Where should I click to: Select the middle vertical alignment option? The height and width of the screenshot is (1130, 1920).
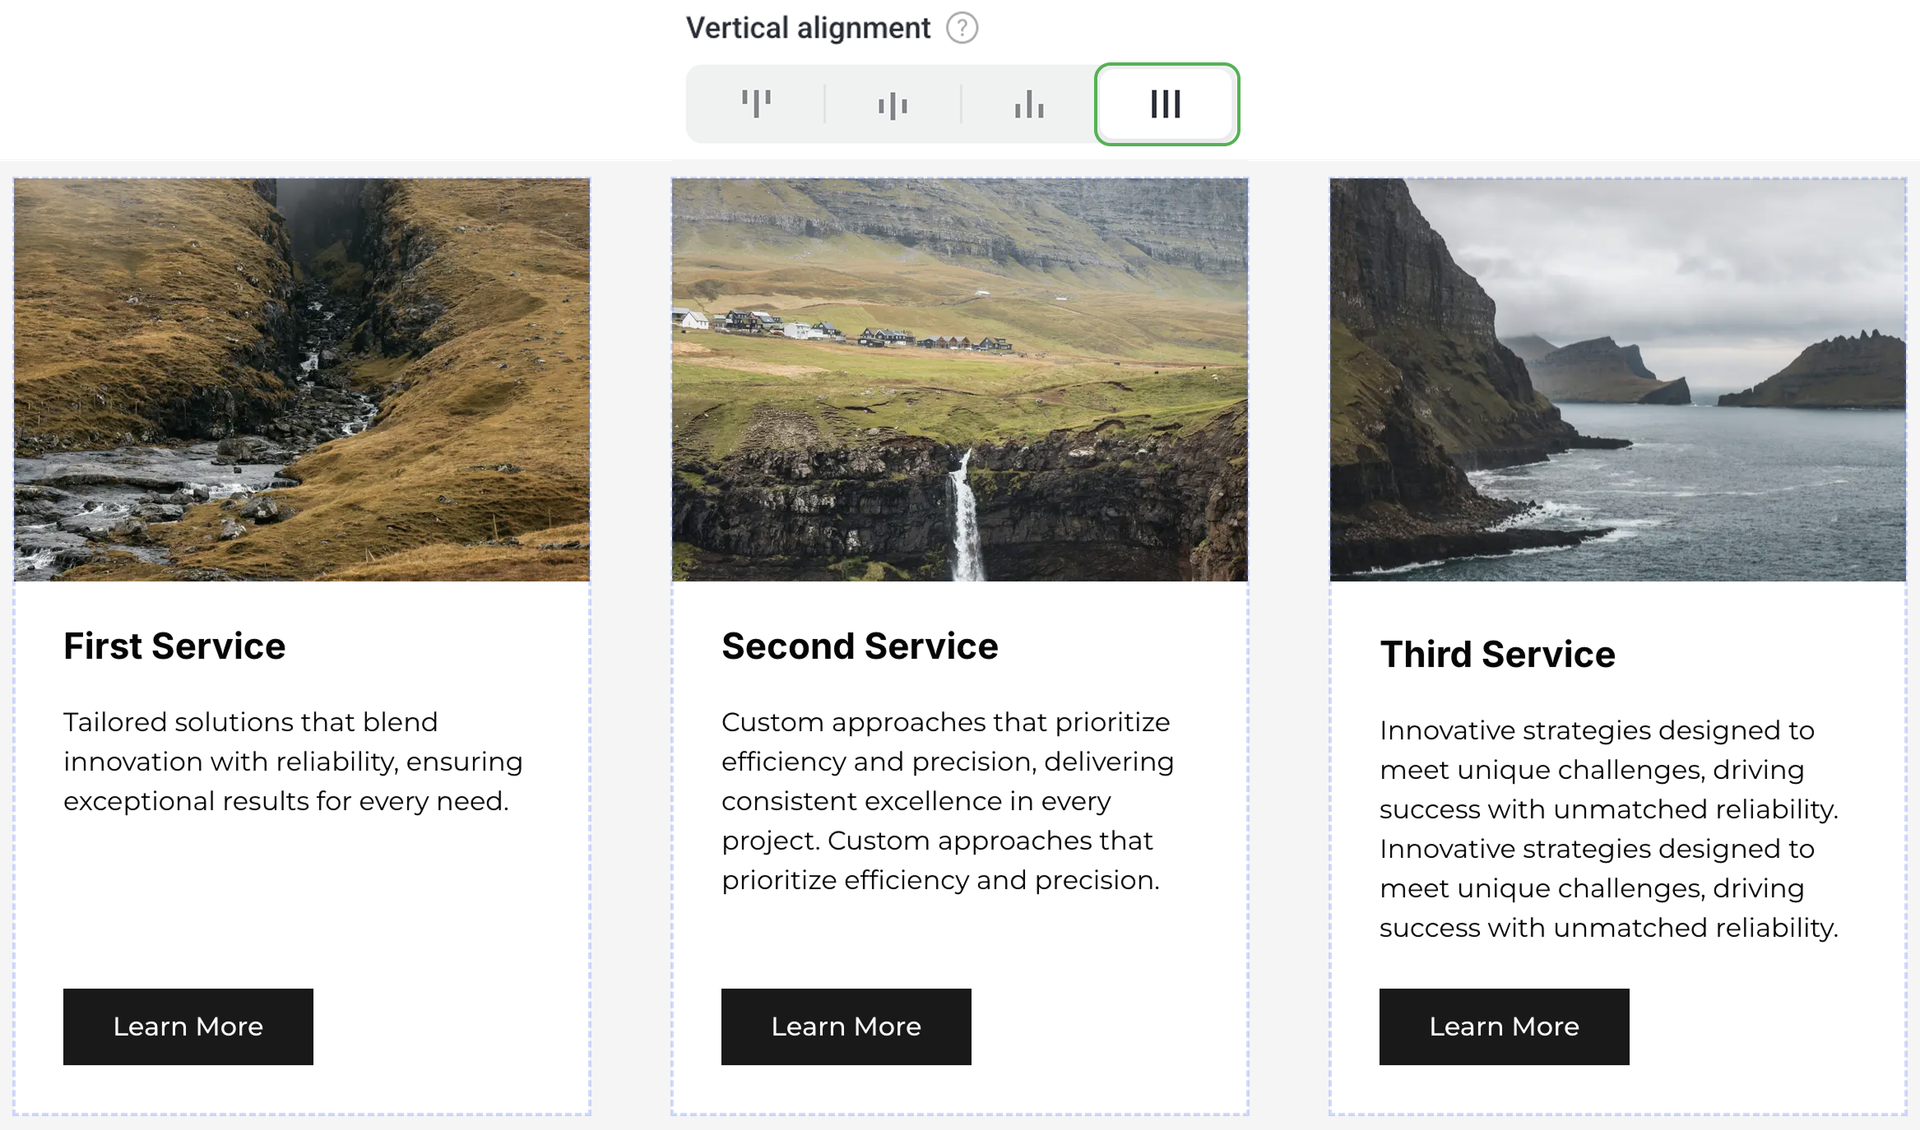pyautogui.click(x=892, y=104)
